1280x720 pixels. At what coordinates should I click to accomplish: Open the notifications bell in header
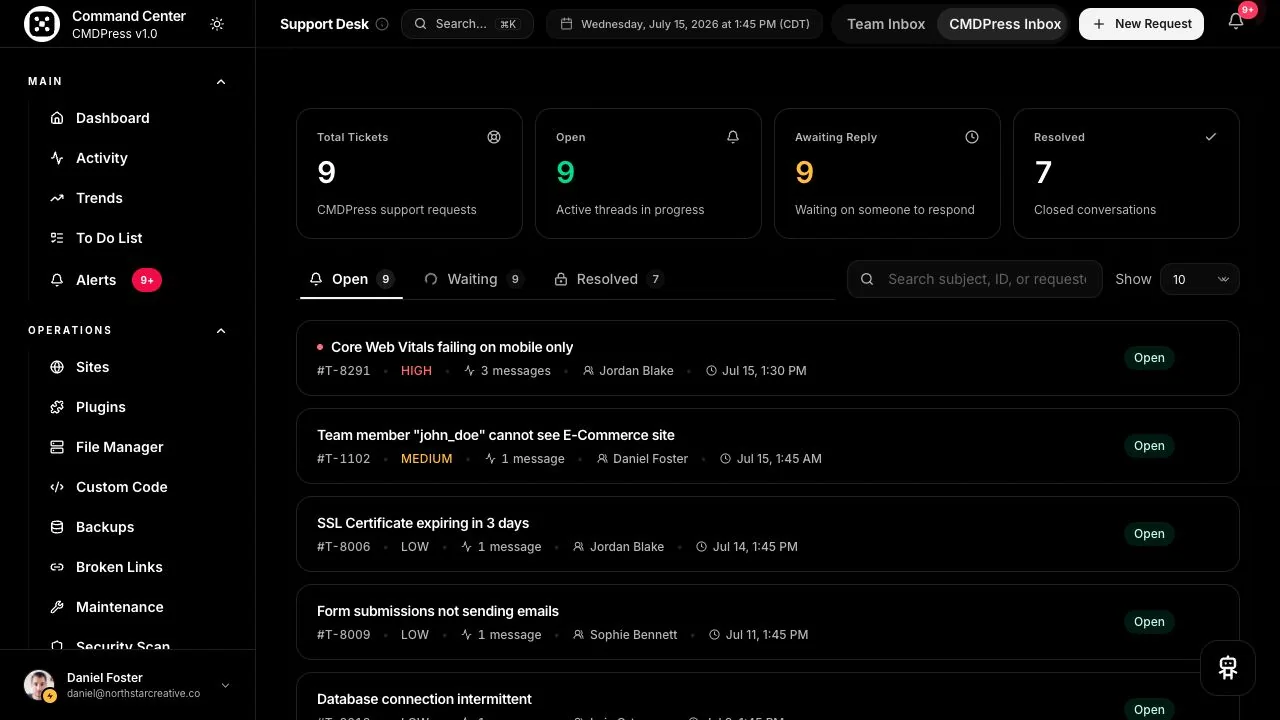tap(1236, 22)
